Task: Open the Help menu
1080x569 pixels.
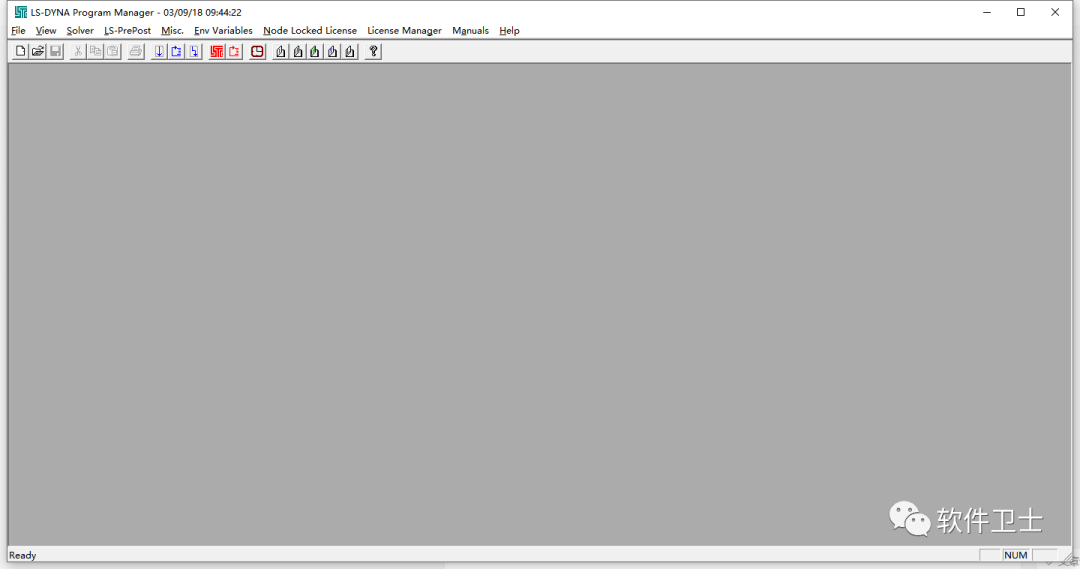Action: click(510, 30)
